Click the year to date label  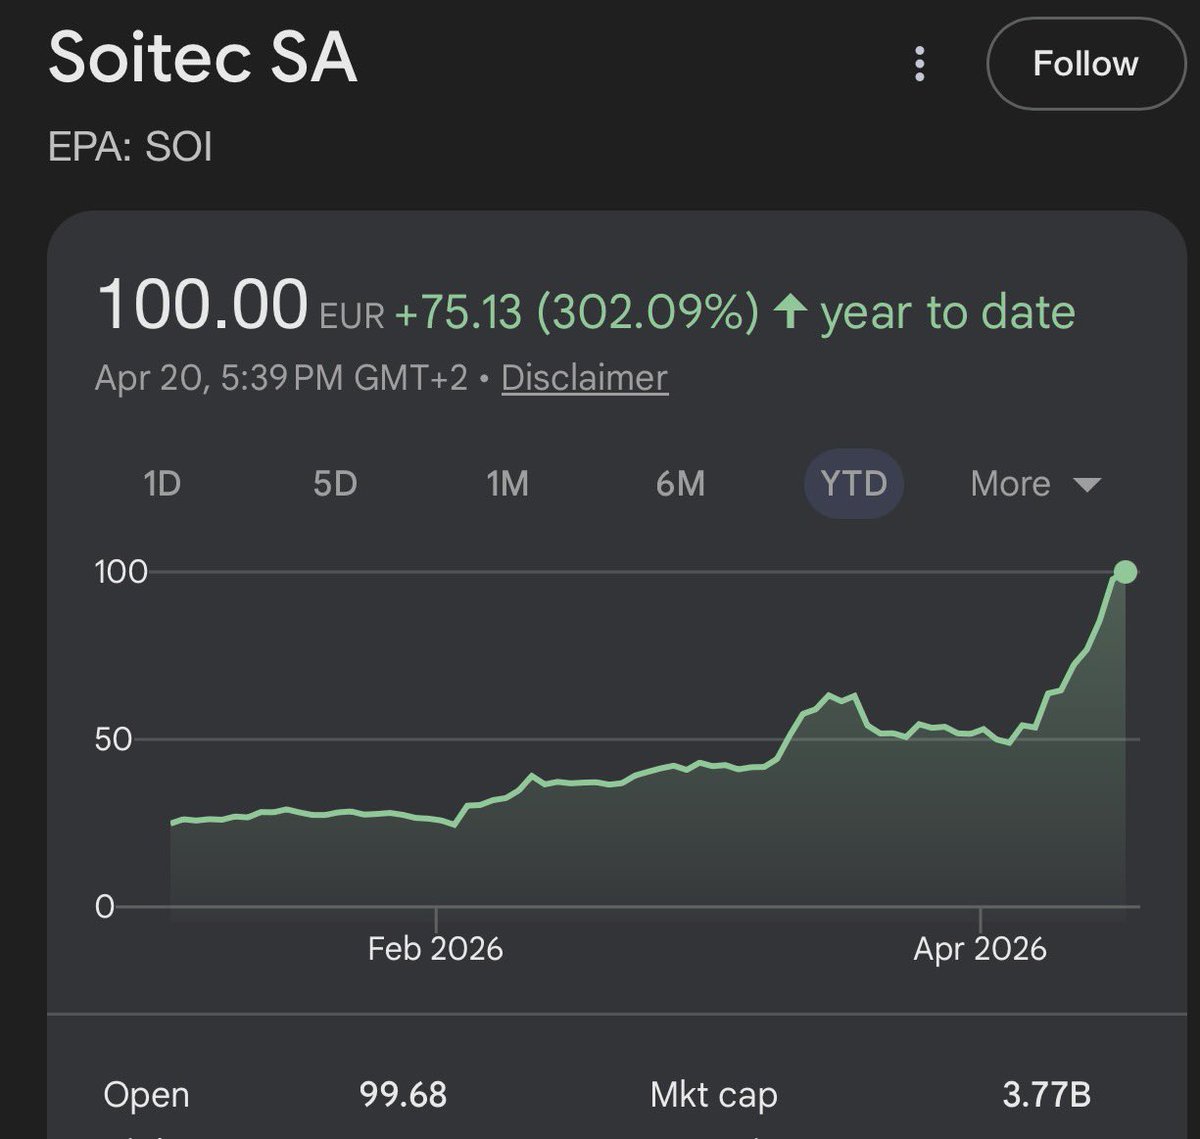tap(948, 312)
